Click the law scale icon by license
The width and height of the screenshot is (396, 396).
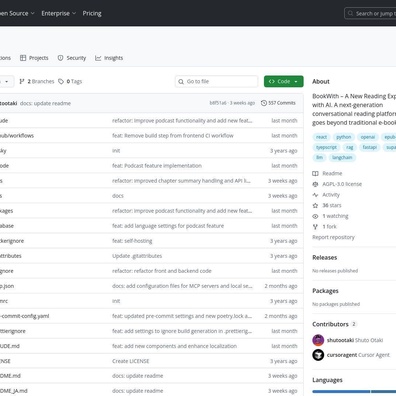315,184
